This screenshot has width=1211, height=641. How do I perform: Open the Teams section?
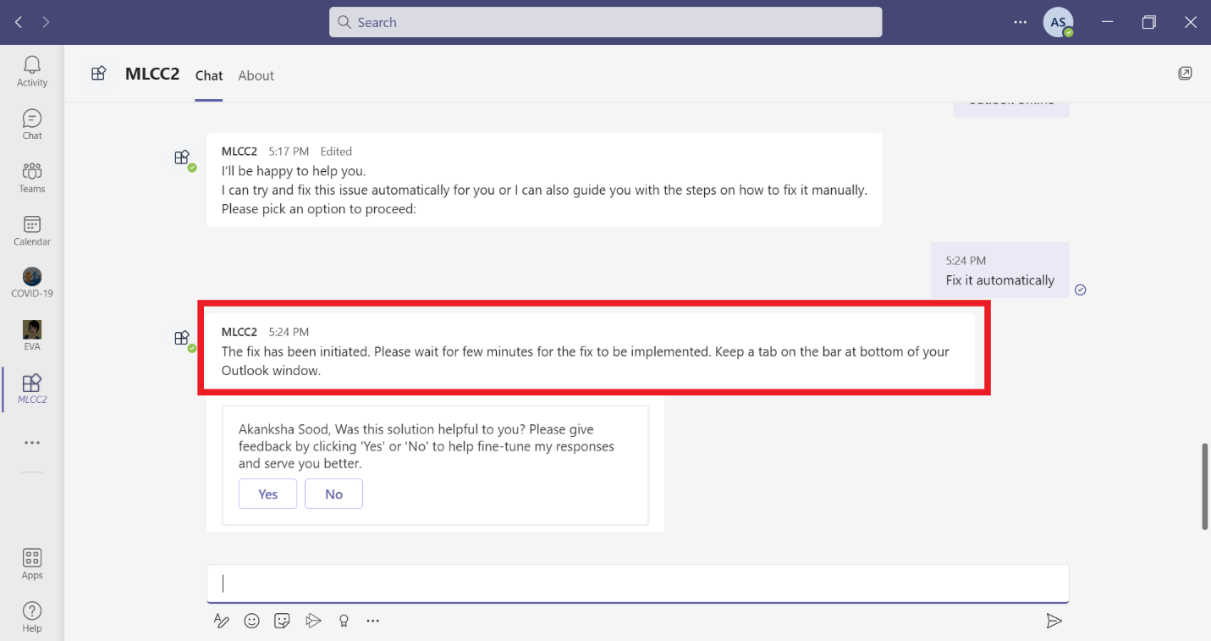click(x=31, y=176)
